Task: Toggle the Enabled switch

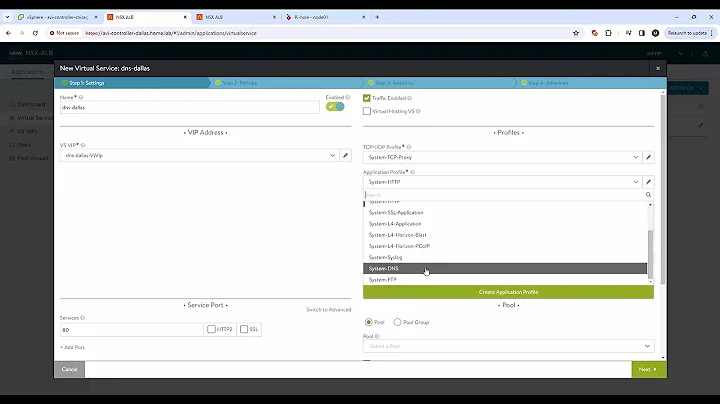Action: (335, 107)
